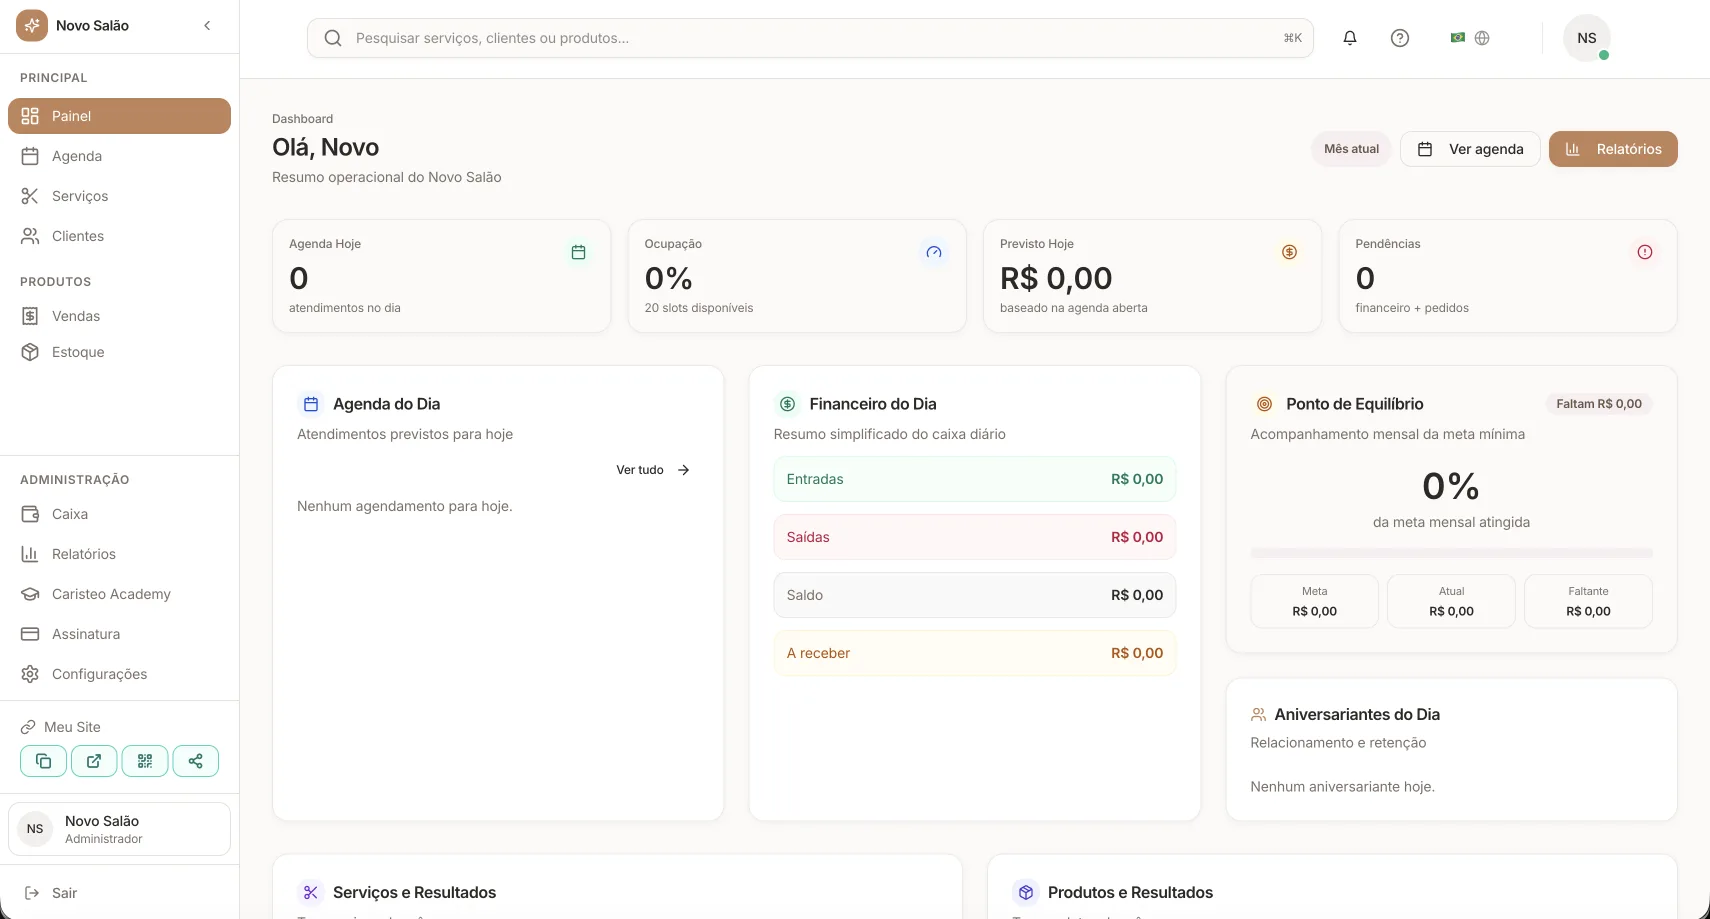Open Caixa in the sidebar
The width and height of the screenshot is (1710, 919).
(119, 514)
